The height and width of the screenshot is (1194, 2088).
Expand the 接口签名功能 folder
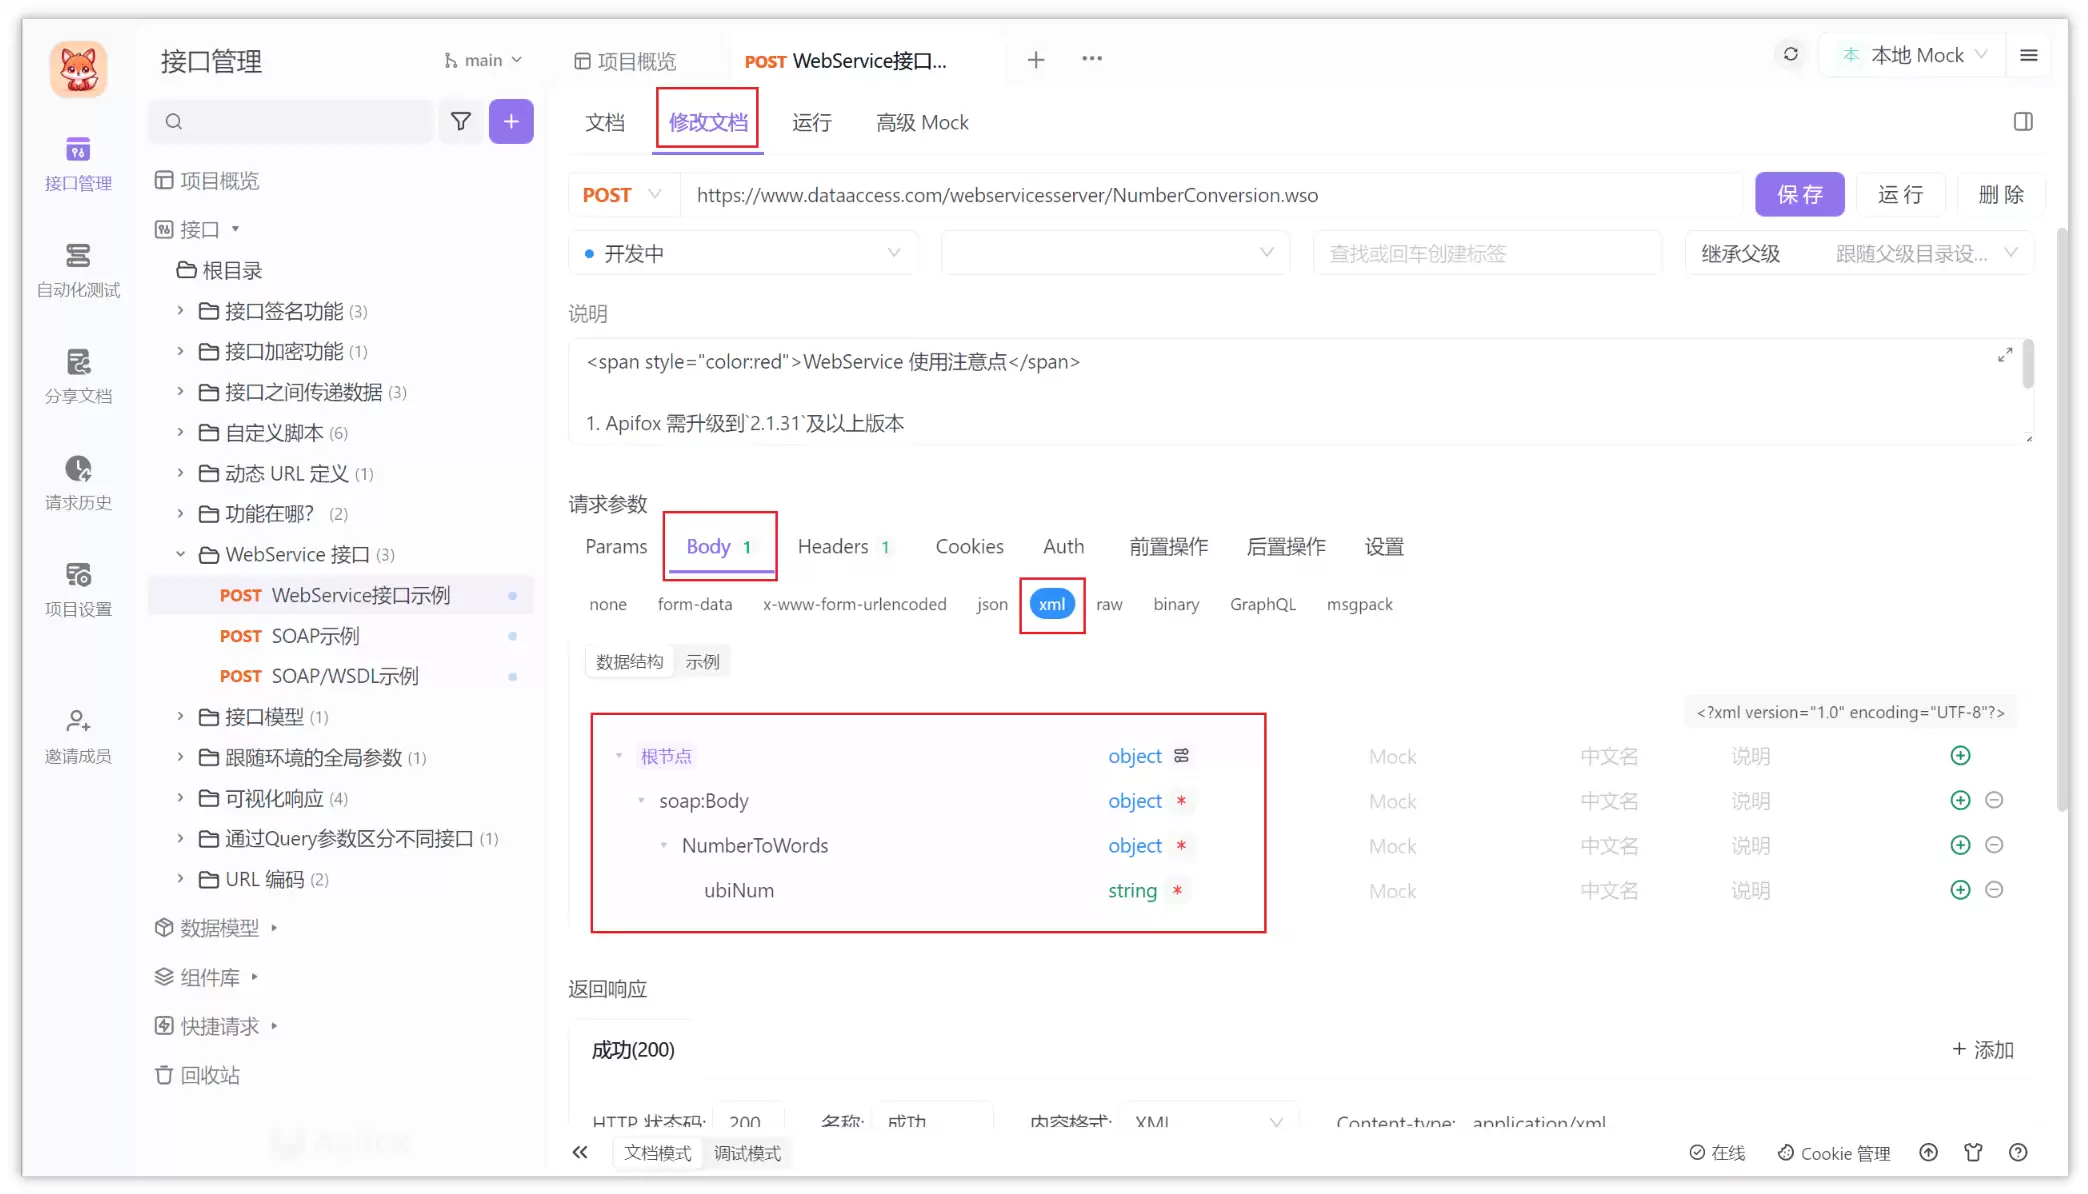pos(180,311)
